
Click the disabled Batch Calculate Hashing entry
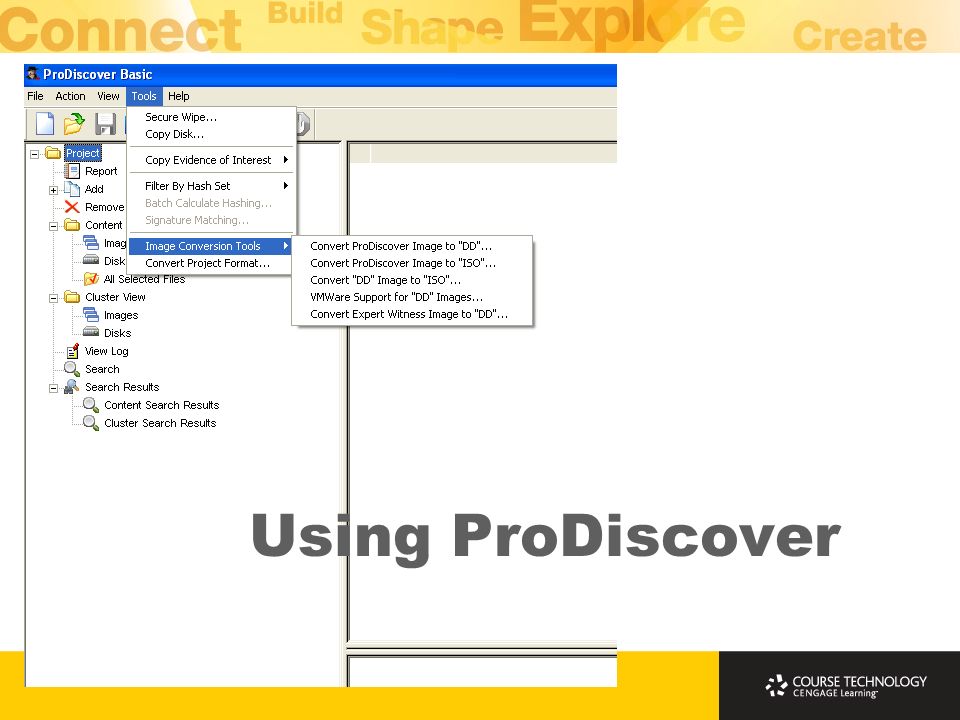211,203
